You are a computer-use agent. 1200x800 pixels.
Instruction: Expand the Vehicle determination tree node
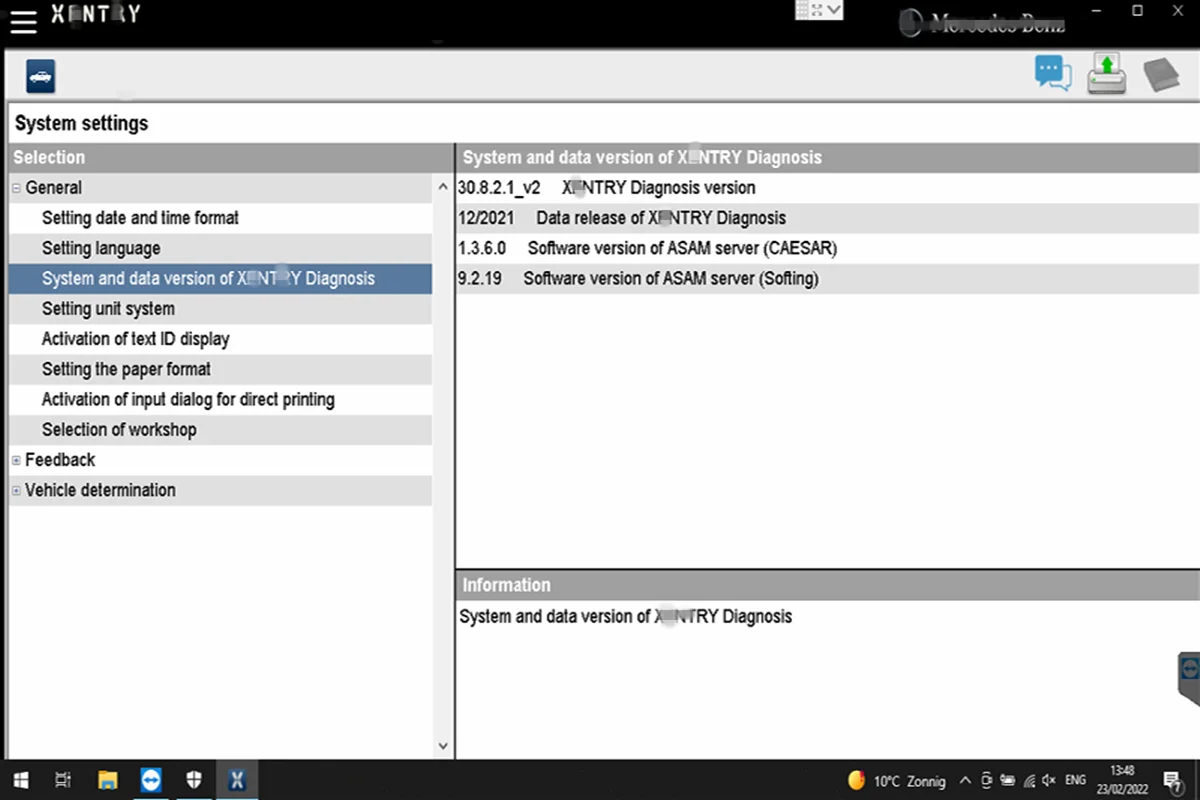pyautogui.click(x=16, y=490)
